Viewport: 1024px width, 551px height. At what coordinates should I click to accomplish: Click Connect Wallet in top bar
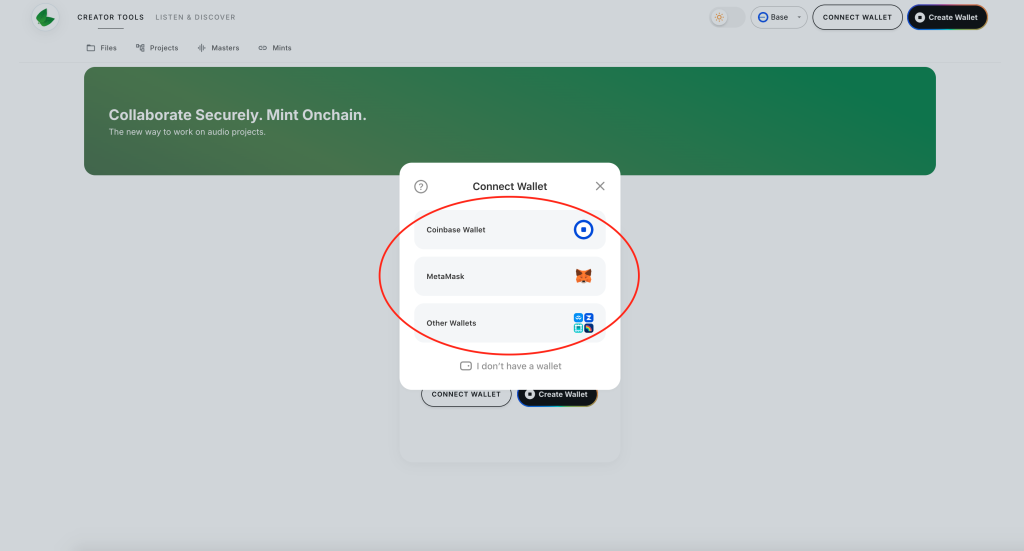tap(857, 18)
